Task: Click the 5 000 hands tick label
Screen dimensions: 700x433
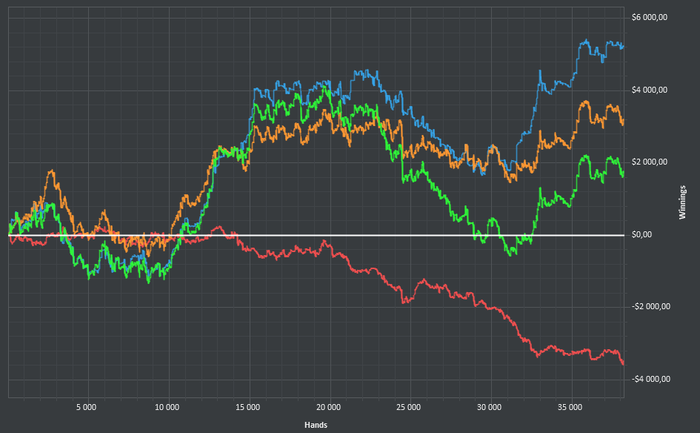Action: [86, 407]
